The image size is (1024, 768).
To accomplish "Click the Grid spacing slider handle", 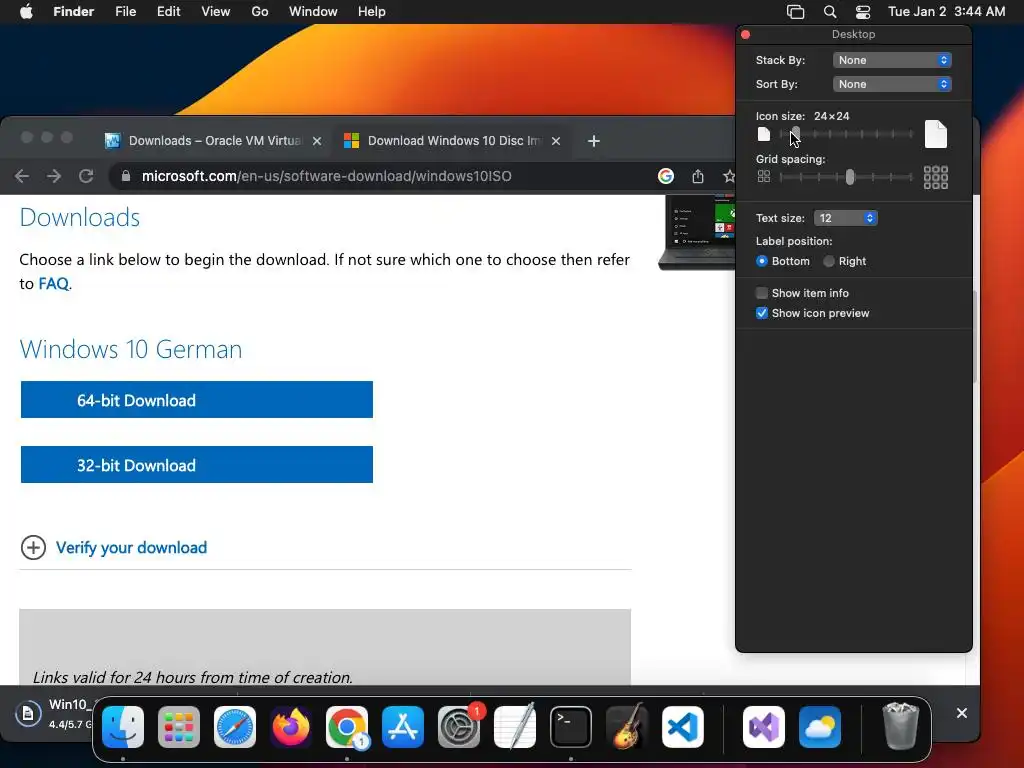I will pos(850,177).
